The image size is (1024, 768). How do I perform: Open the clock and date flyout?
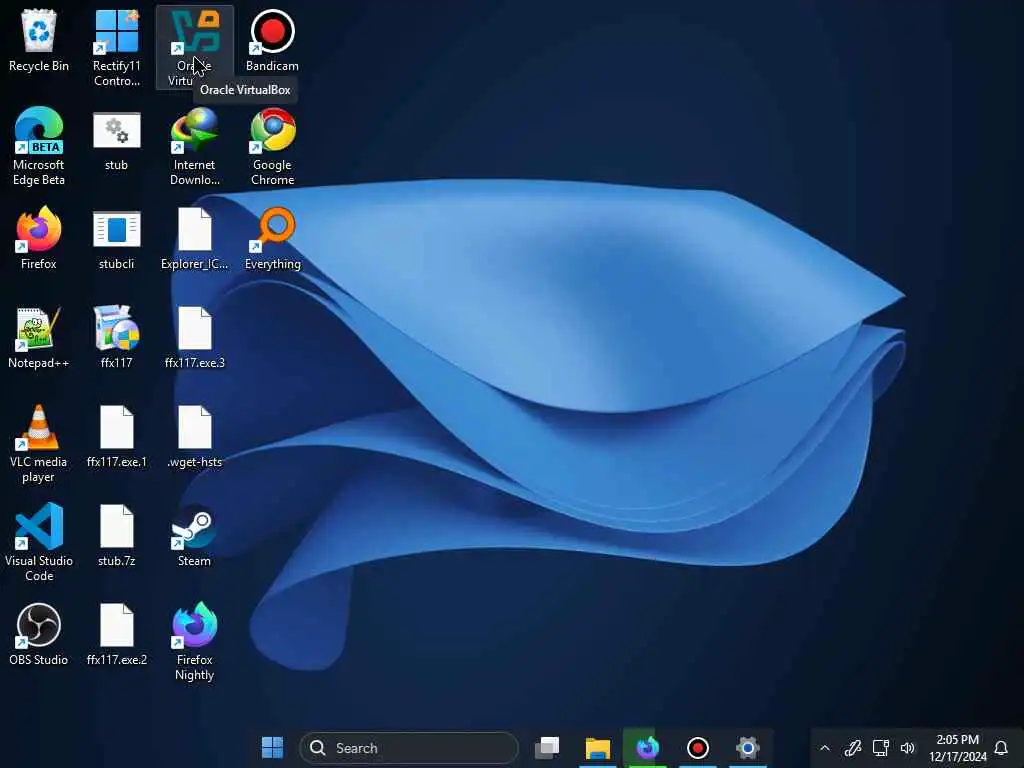[x=957, y=748]
